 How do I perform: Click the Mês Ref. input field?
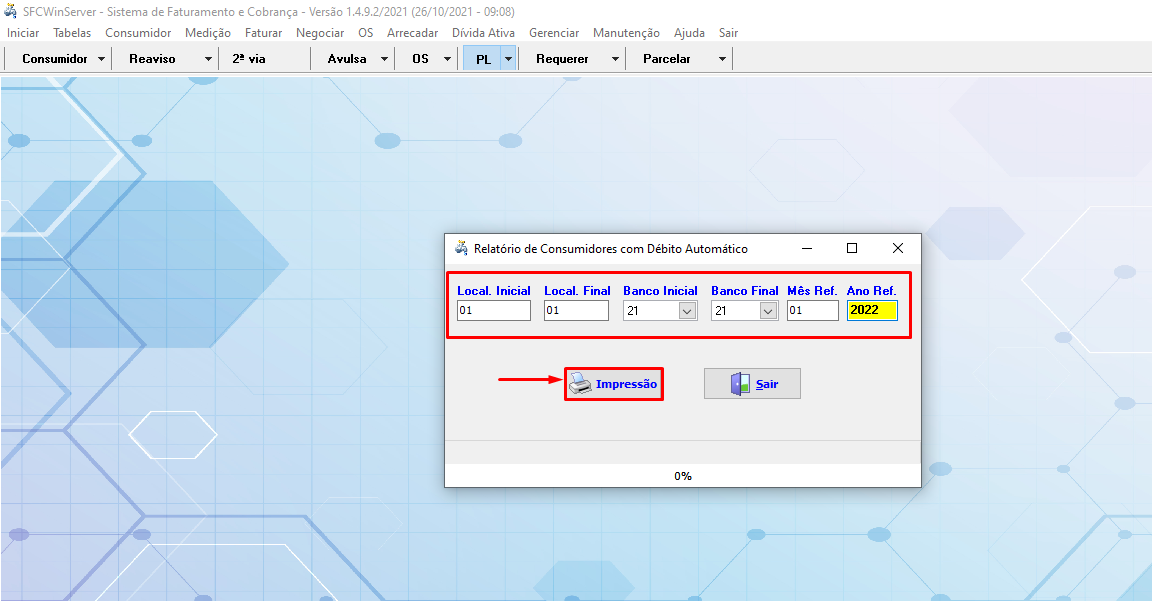[x=812, y=311]
